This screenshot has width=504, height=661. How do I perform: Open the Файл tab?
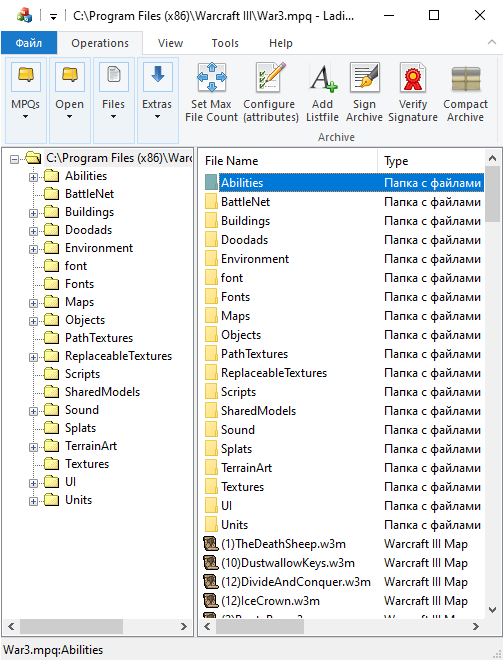pyautogui.click(x=29, y=43)
